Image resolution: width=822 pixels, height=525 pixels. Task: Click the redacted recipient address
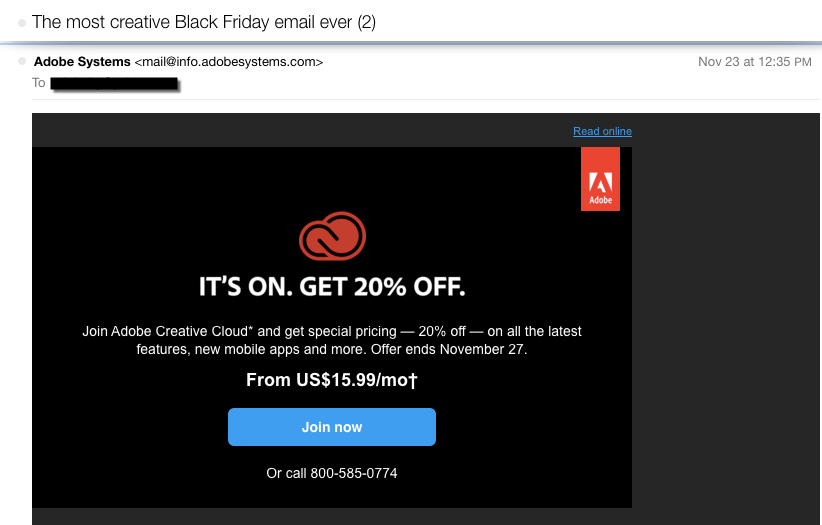115,84
